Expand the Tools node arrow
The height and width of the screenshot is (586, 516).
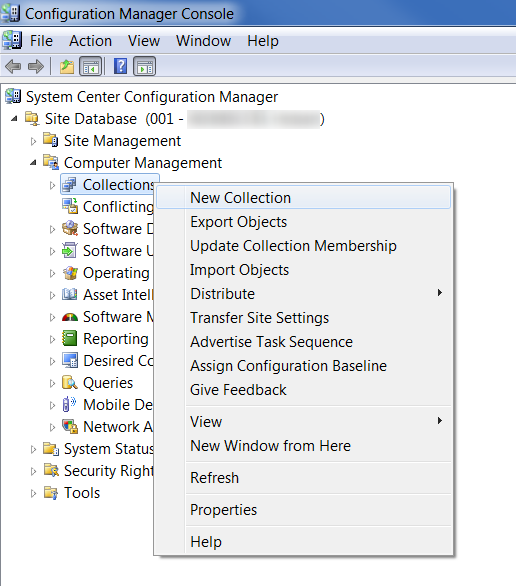(x=33, y=493)
